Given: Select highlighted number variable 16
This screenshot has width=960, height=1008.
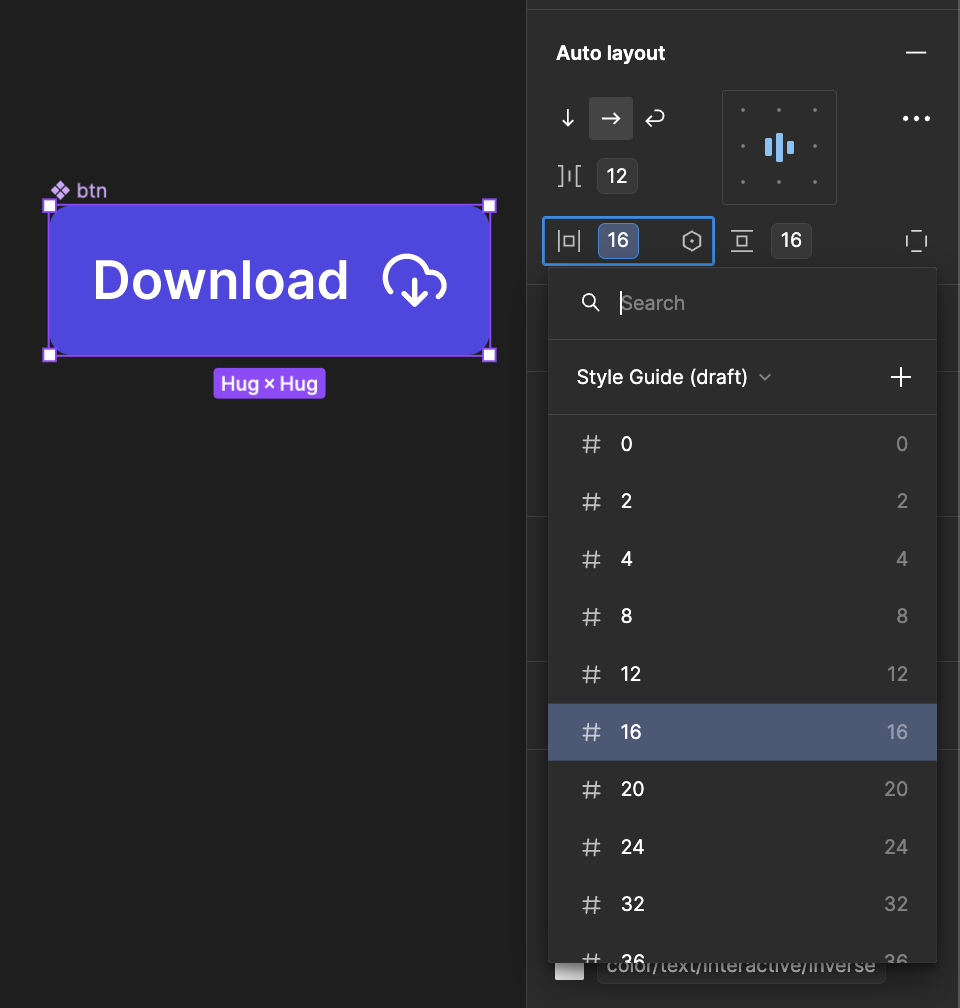Looking at the screenshot, I should point(742,732).
